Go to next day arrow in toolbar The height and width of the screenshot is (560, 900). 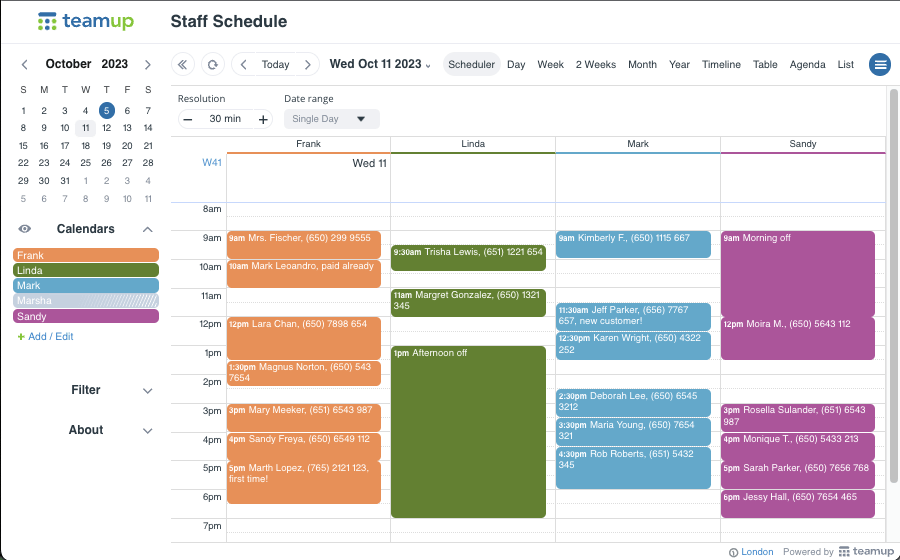tap(308, 64)
